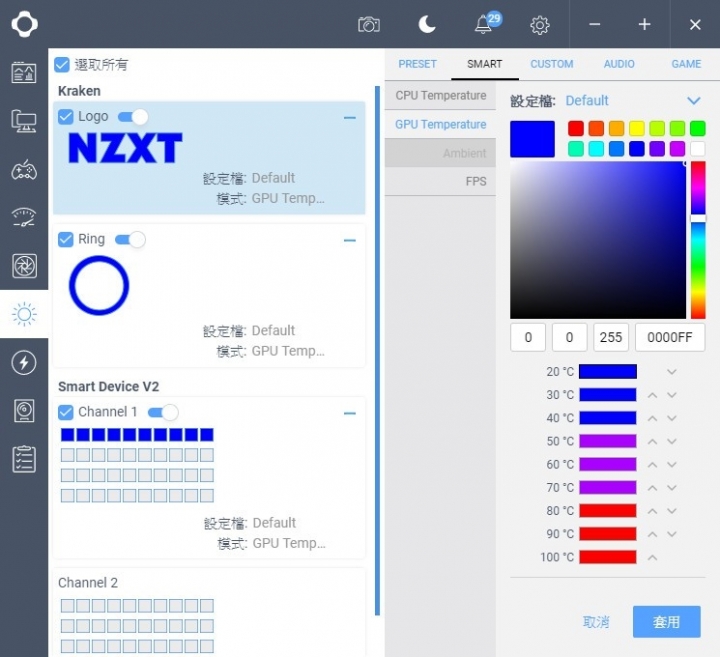The width and height of the screenshot is (720, 657).
Task: Switch to the SMART tab
Action: (484, 64)
